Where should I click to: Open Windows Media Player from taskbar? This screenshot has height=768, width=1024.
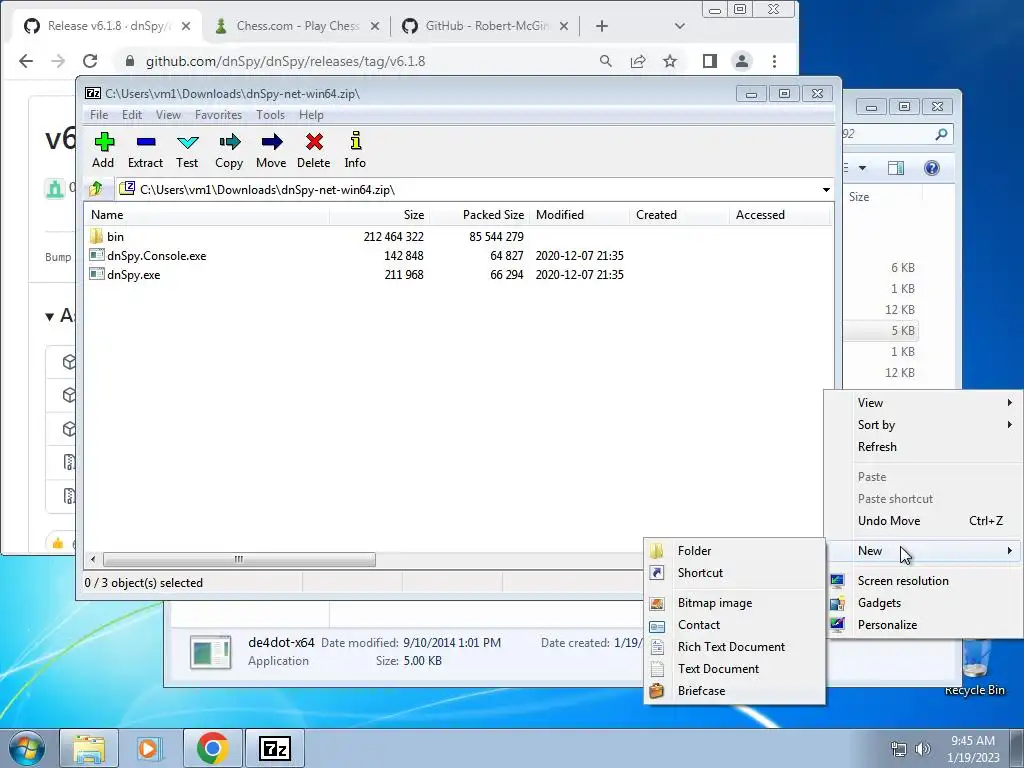(149, 748)
